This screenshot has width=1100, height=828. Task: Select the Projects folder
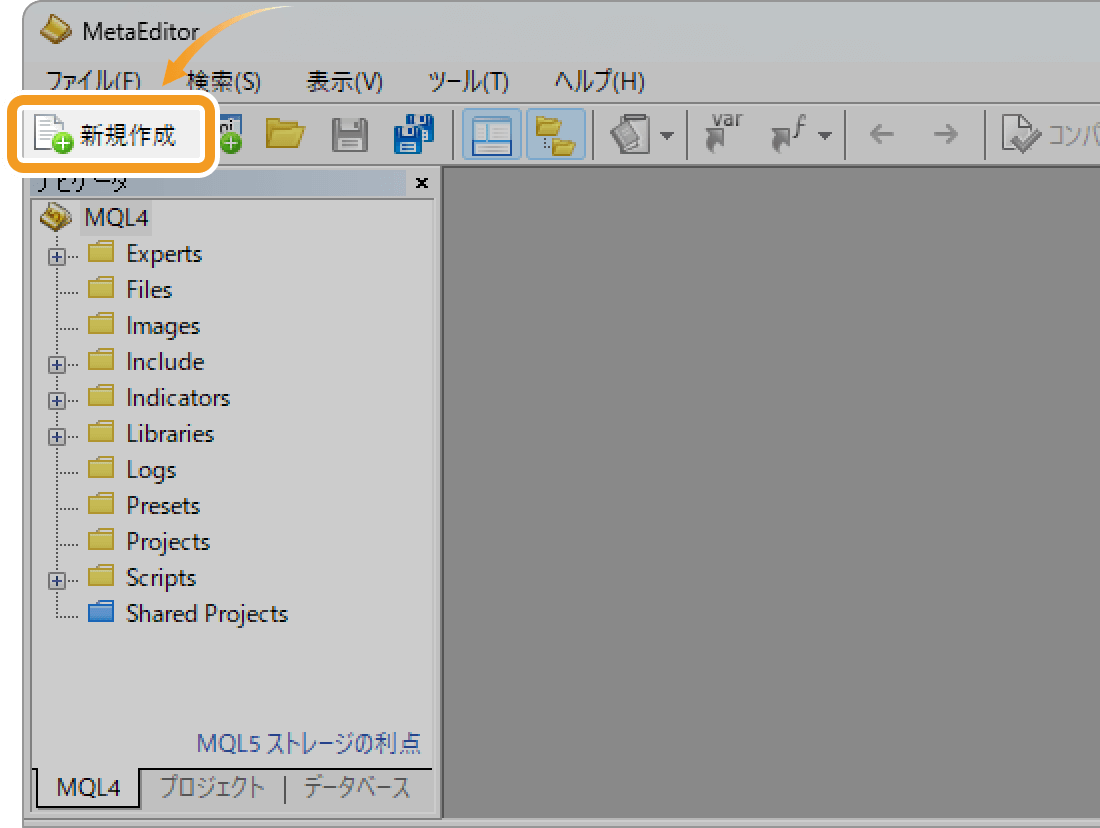(x=168, y=542)
